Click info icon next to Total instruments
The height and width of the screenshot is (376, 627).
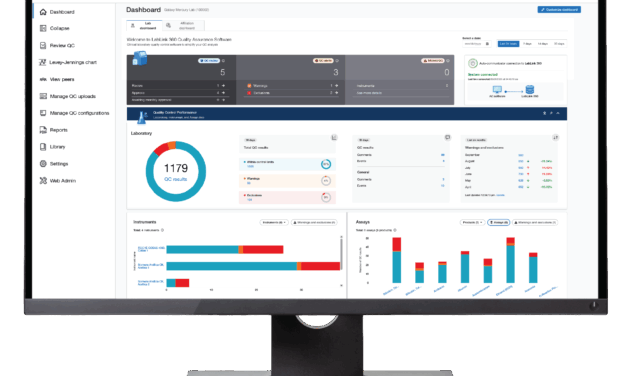(162, 230)
